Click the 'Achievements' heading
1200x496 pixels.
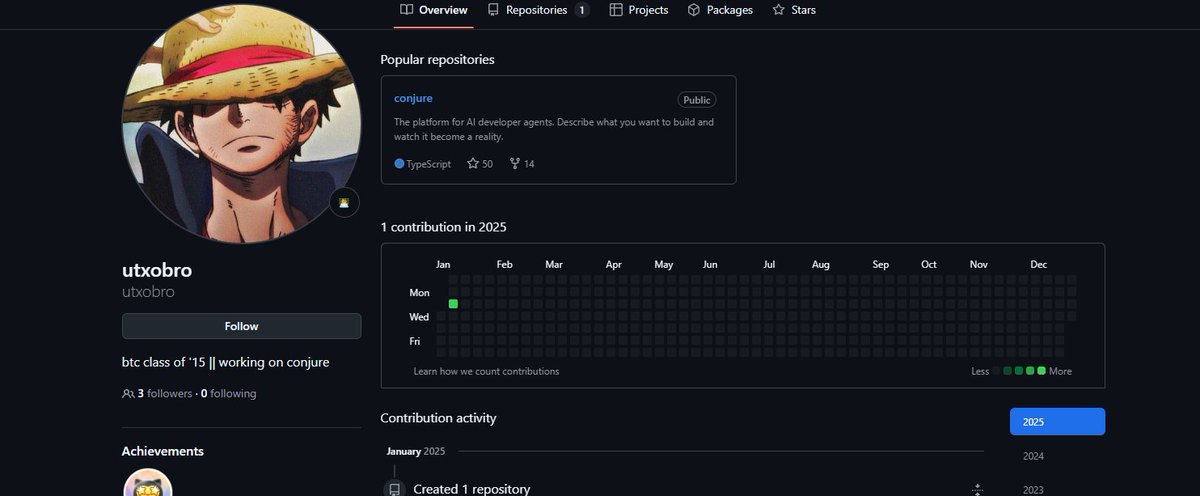[x=163, y=451]
